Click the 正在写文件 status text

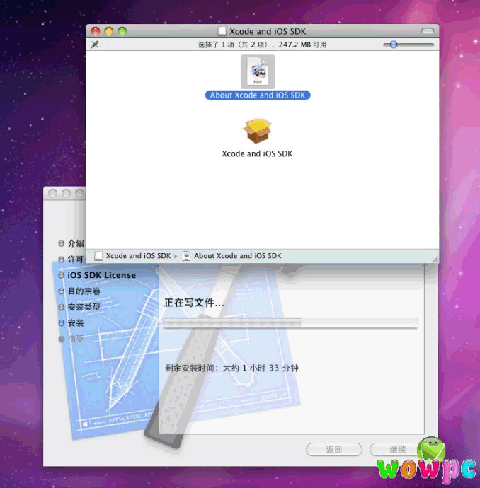coord(194,303)
